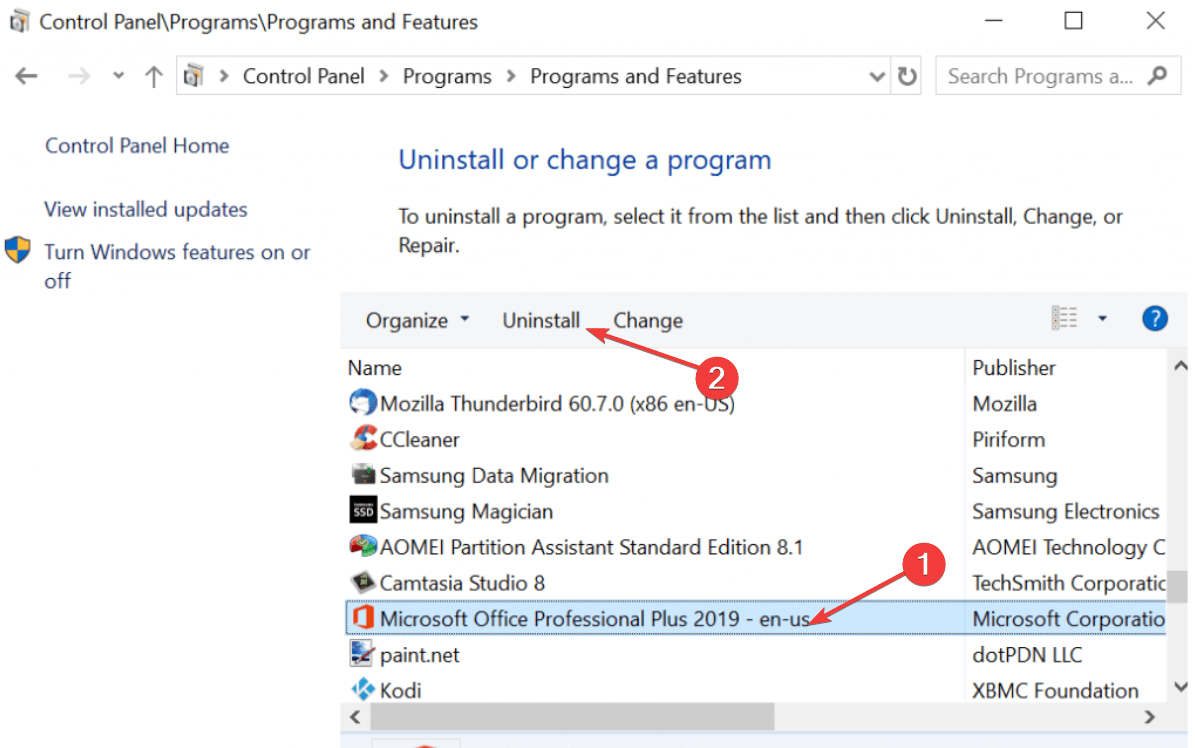Select Programs and Features breadcrumb
The width and height of the screenshot is (1195, 748).
[636, 76]
